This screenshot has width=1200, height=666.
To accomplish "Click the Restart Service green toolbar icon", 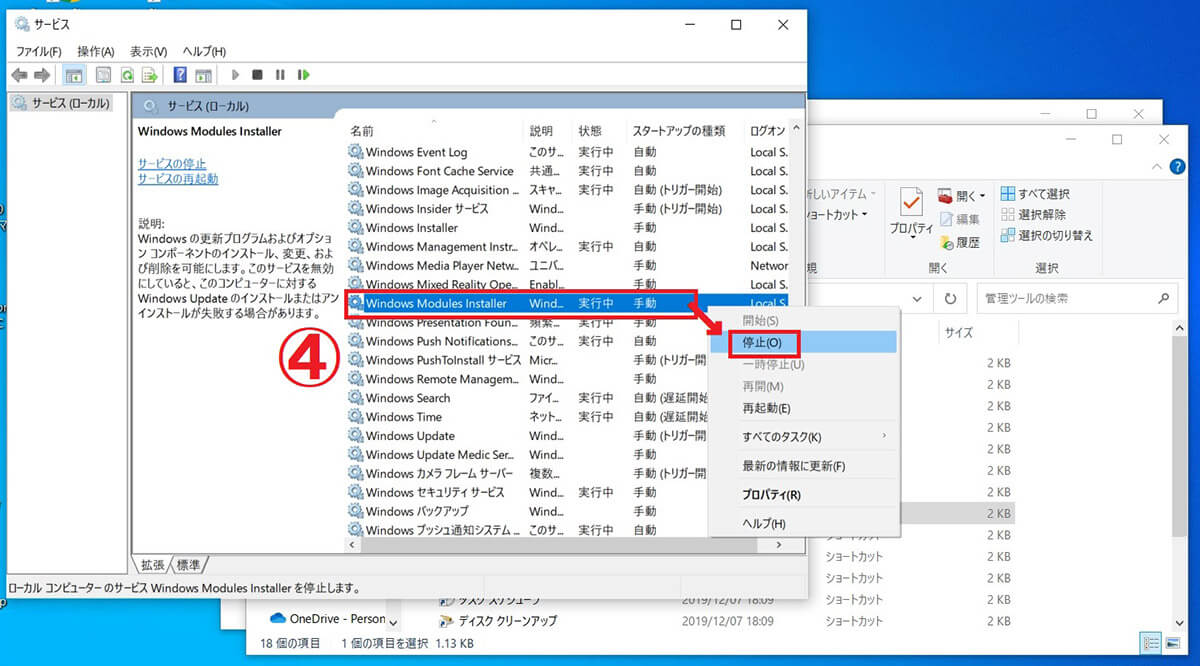I will tap(303, 75).
